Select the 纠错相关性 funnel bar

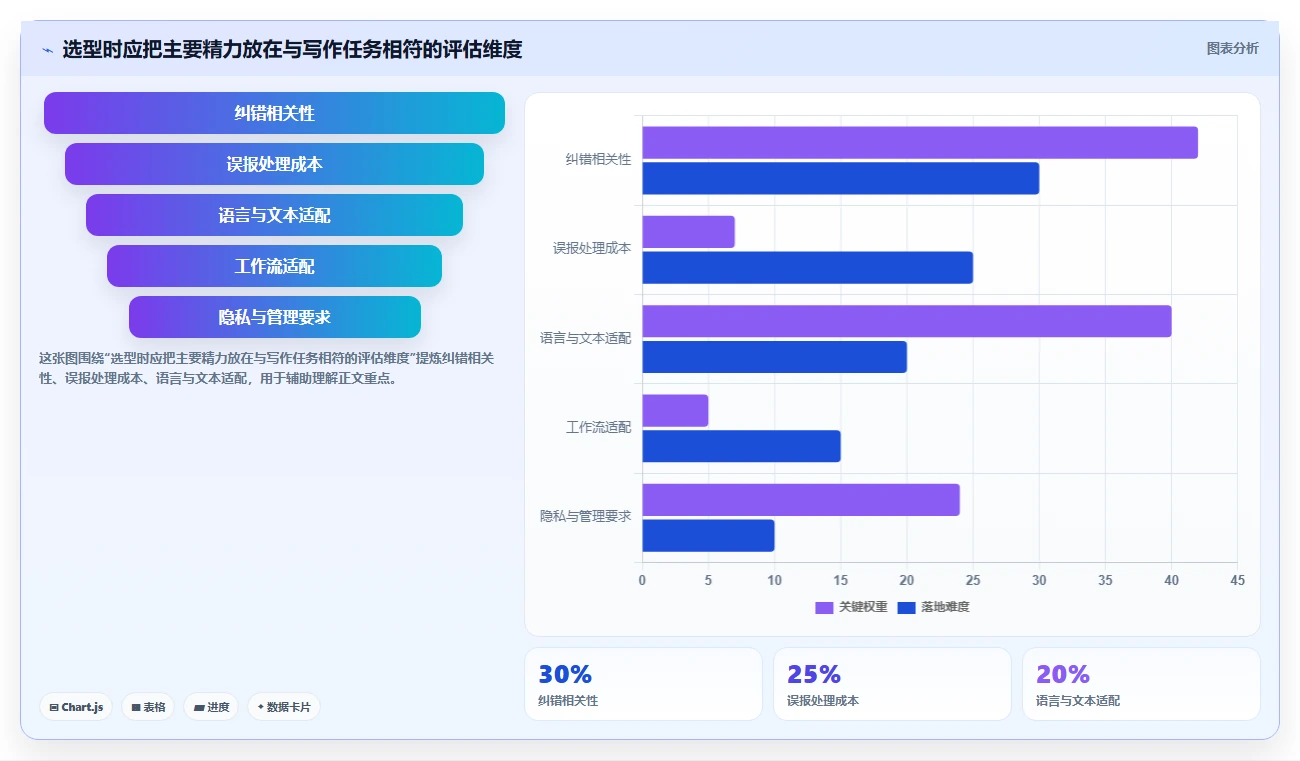point(274,113)
